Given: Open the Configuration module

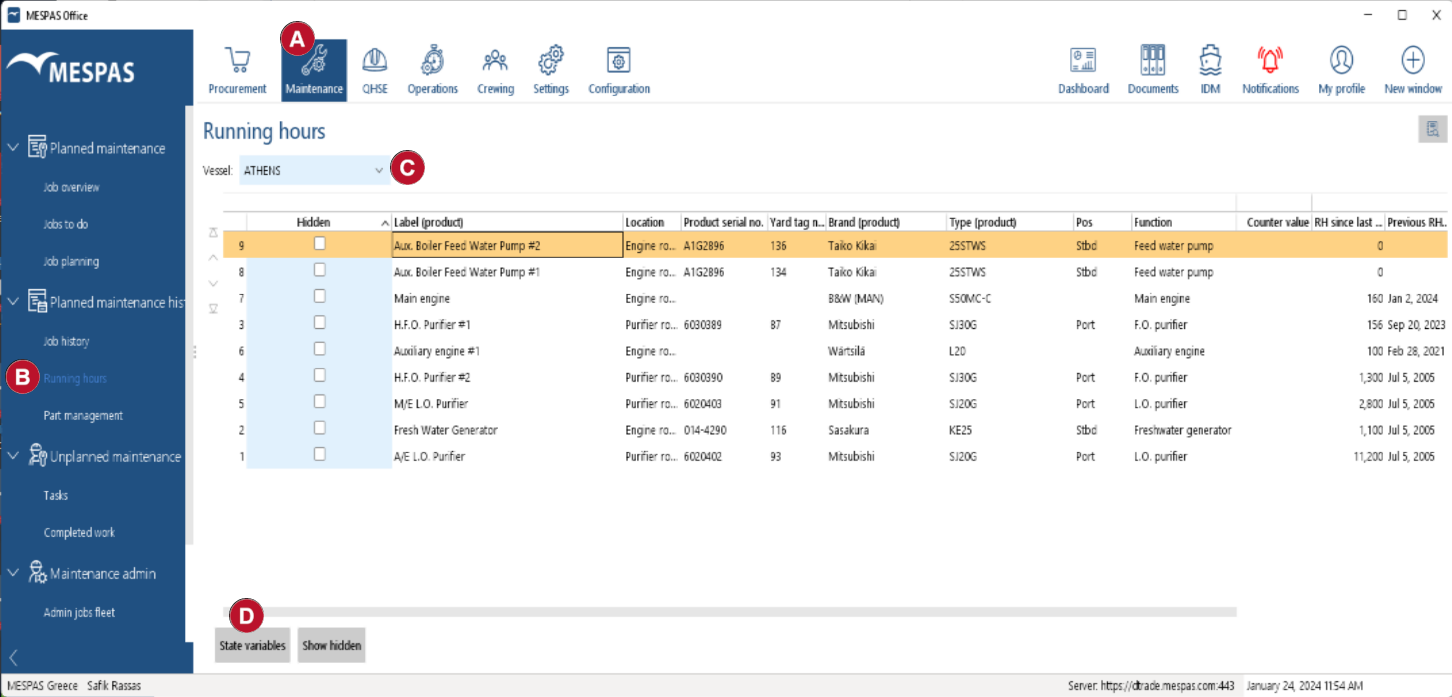Looking at the screenshot, I should (619, 70).
